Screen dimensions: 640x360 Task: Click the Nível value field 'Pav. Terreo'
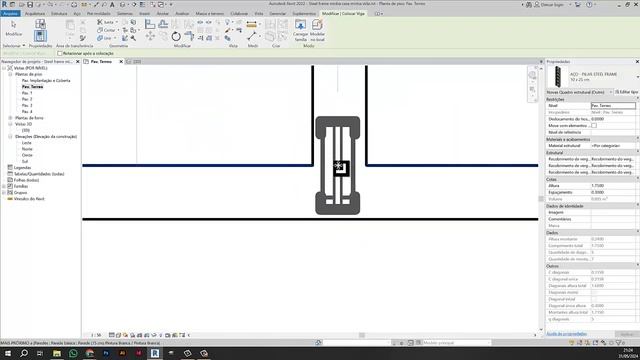tap(613, 106)
